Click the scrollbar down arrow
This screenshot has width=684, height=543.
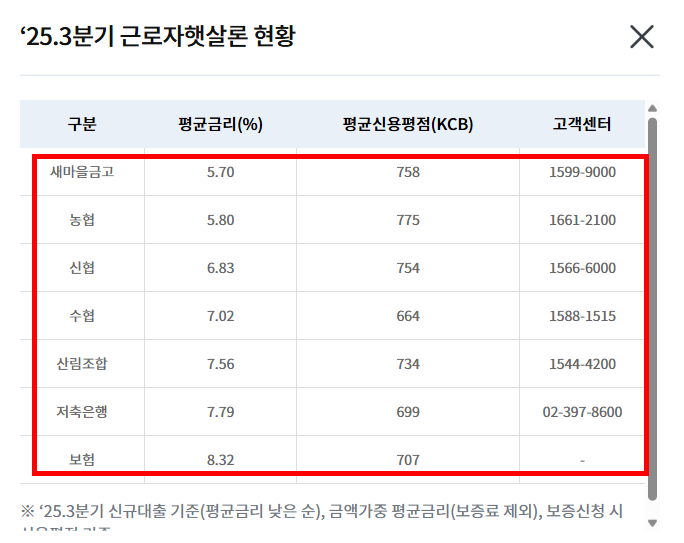(x=653, y=523)
